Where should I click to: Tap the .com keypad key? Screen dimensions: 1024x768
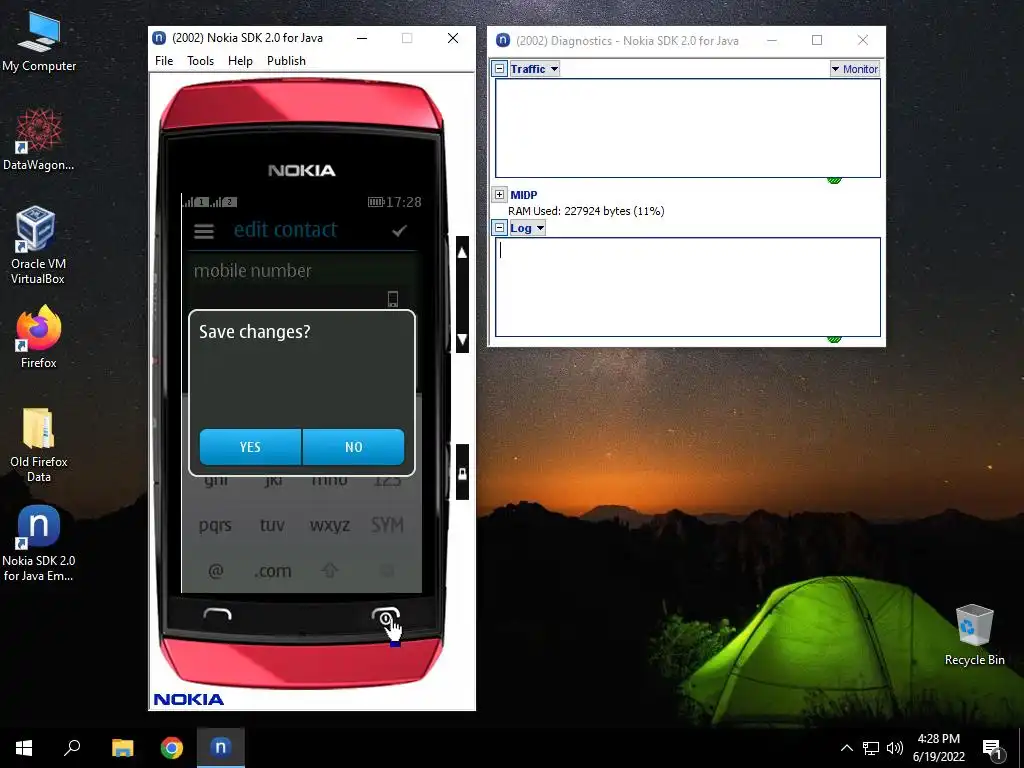[272, 571]
